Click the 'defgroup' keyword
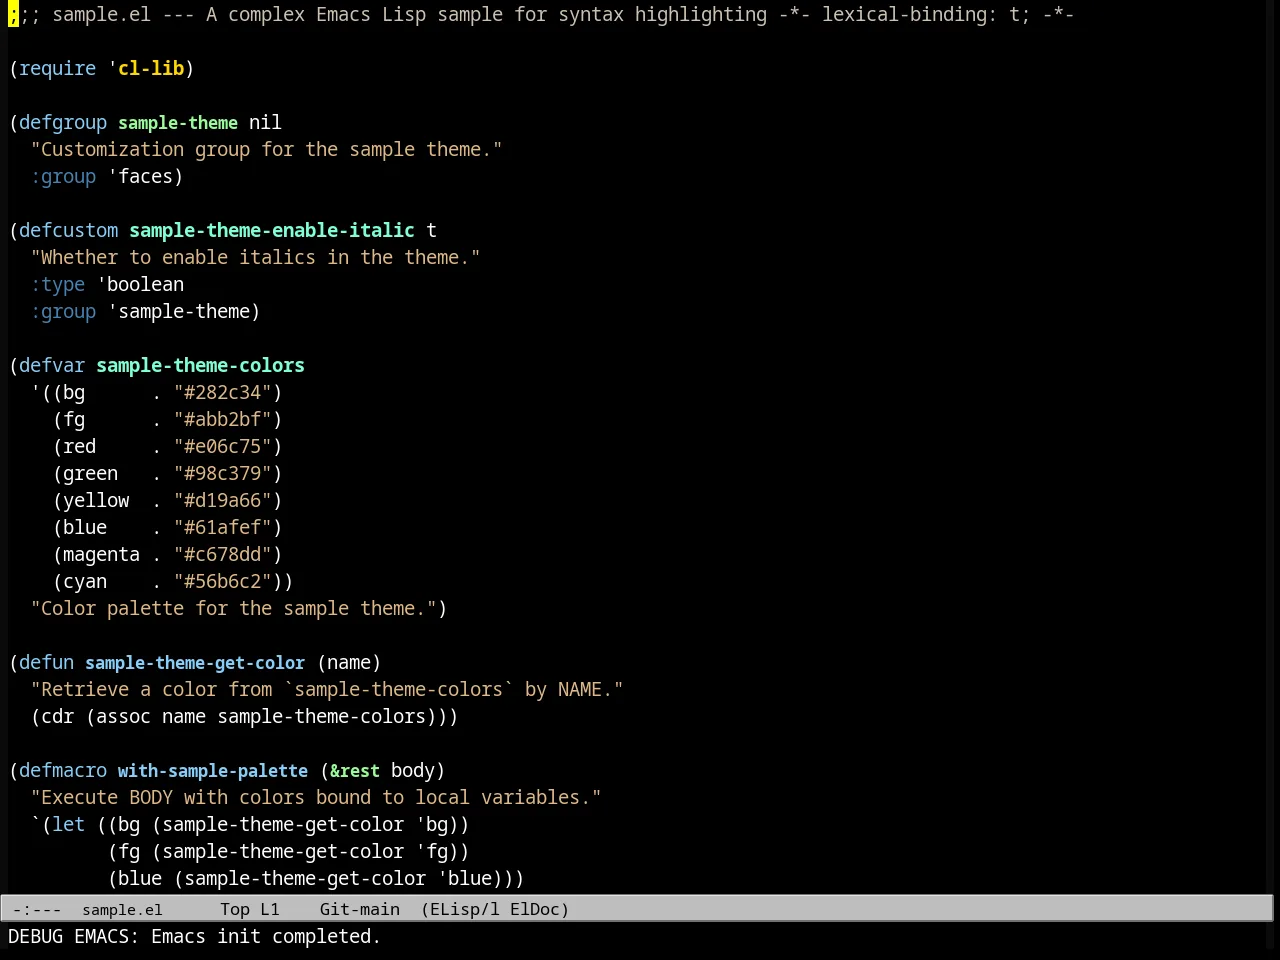This screenshot has width=1280, height=960. [63, 122]
